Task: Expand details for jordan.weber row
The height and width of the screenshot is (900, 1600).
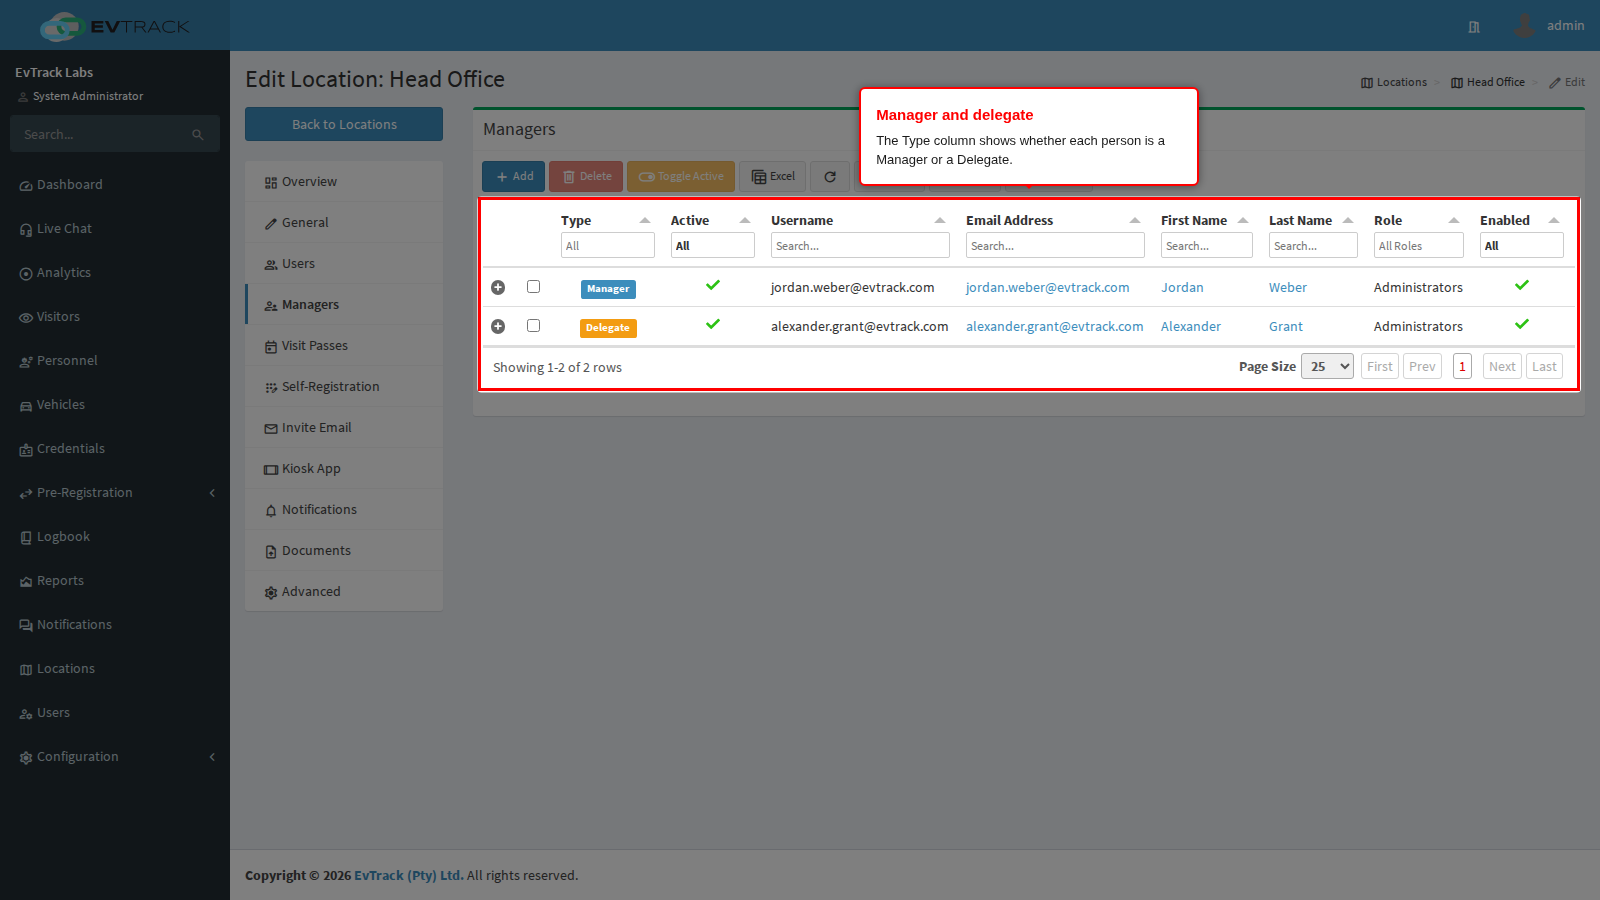Action: tap(498, 288)
